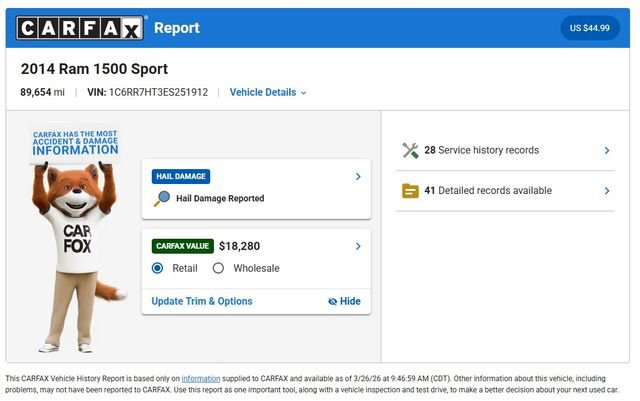Open 28 Service history records row
Screen dimensions: 640x401
(481, 150)
